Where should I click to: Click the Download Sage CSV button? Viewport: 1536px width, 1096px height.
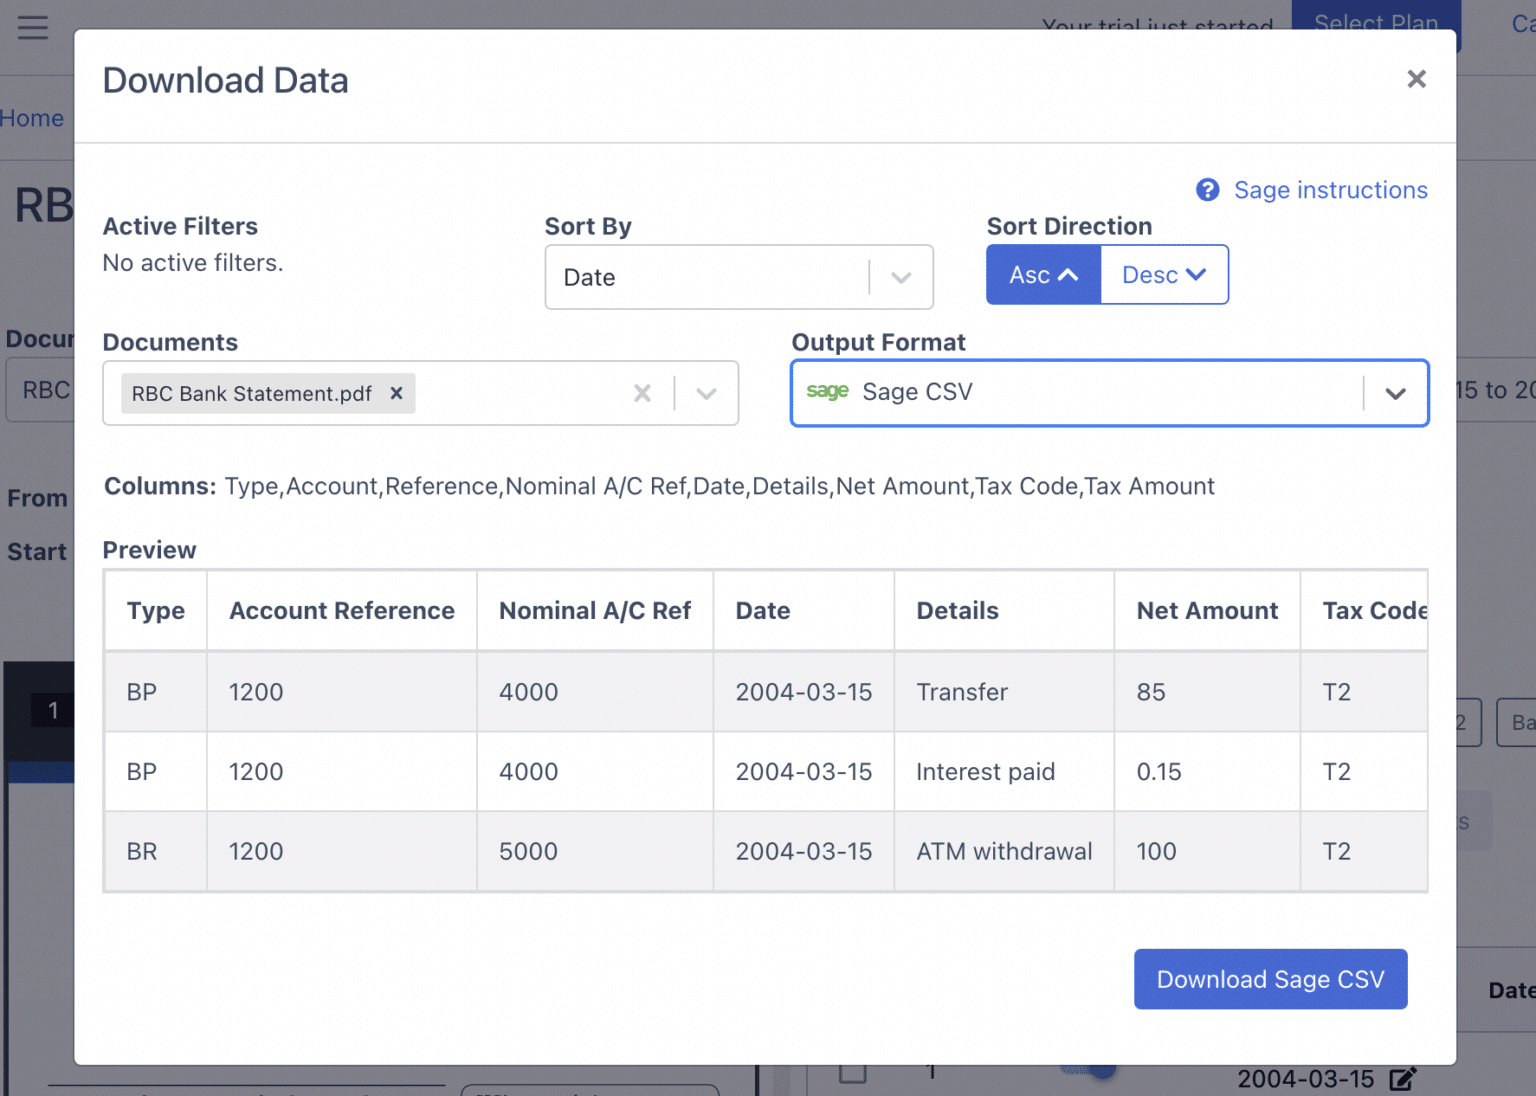click(x=1270, y=979)
